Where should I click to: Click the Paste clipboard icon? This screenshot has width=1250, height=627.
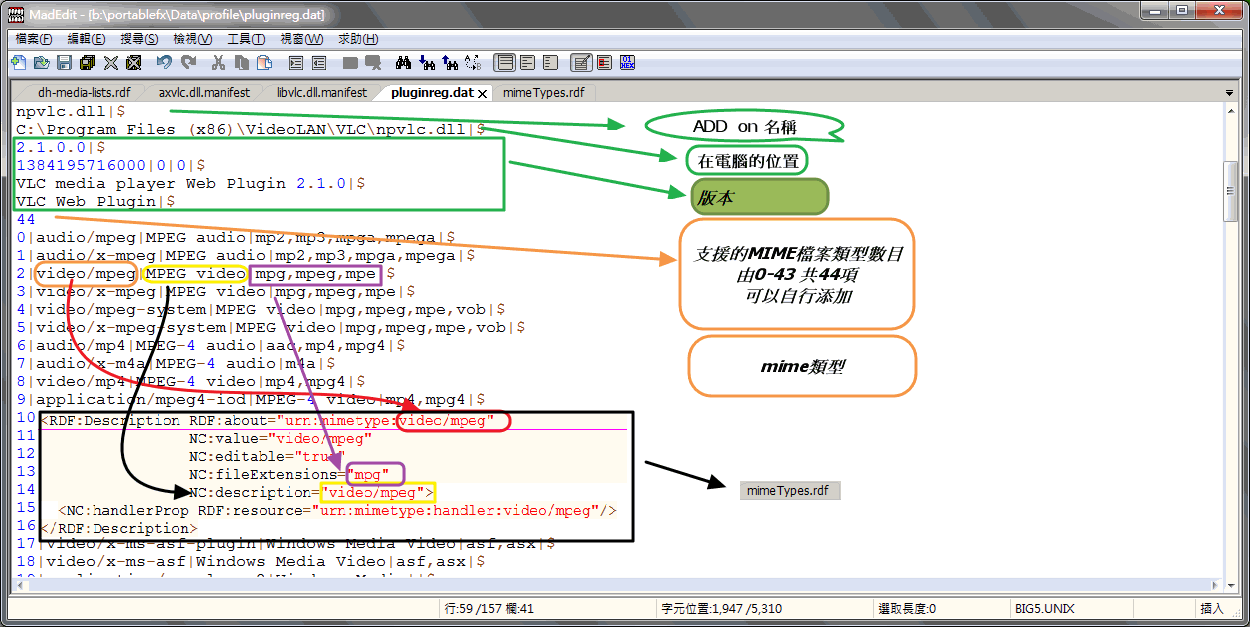click(x=264, y=63)
